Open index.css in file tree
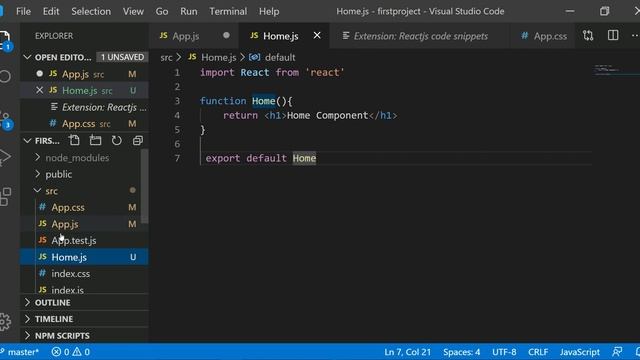Viewport: 640px width, 360px height. pyautogui.click(x=84, y=273)
